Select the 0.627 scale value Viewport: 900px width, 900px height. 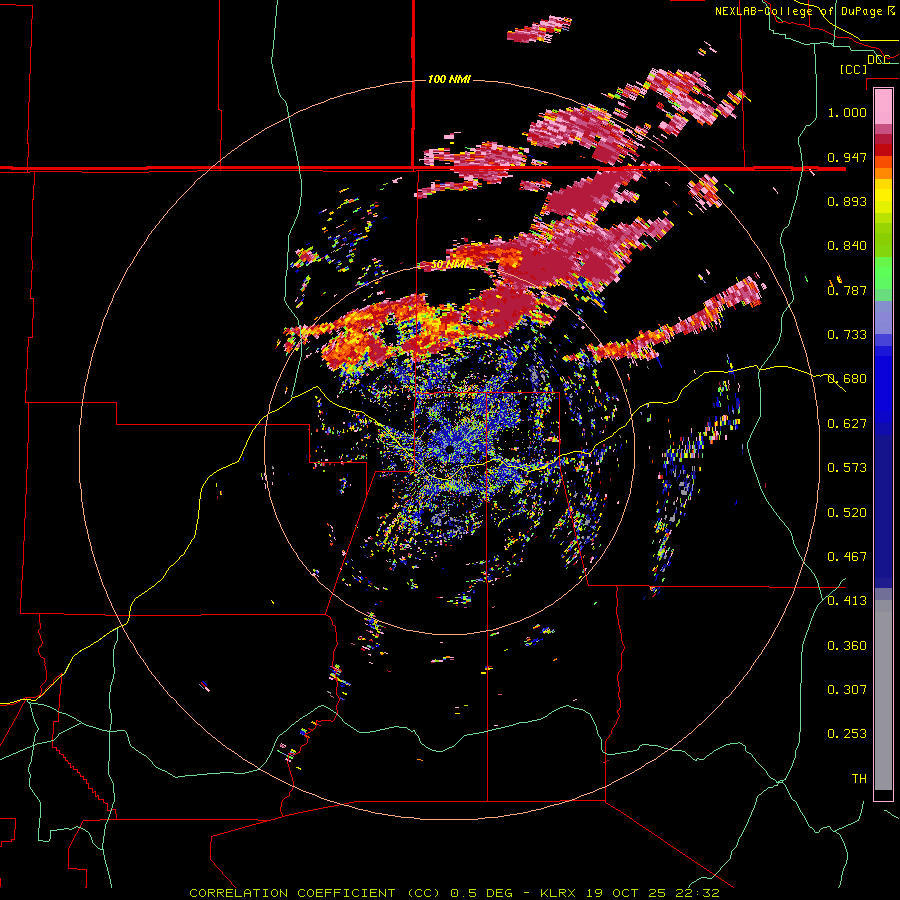pyautogui.click(x=847, y=424)
